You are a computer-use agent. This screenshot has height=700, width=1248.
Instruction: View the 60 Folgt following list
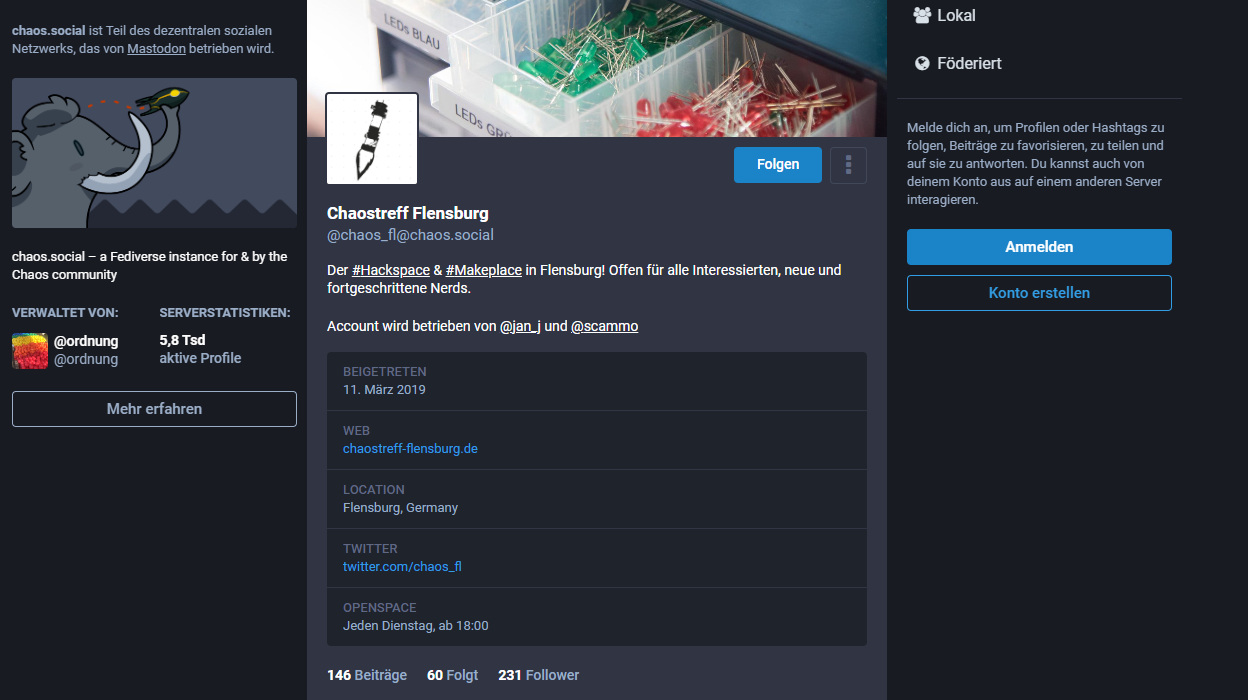point(452,675)
